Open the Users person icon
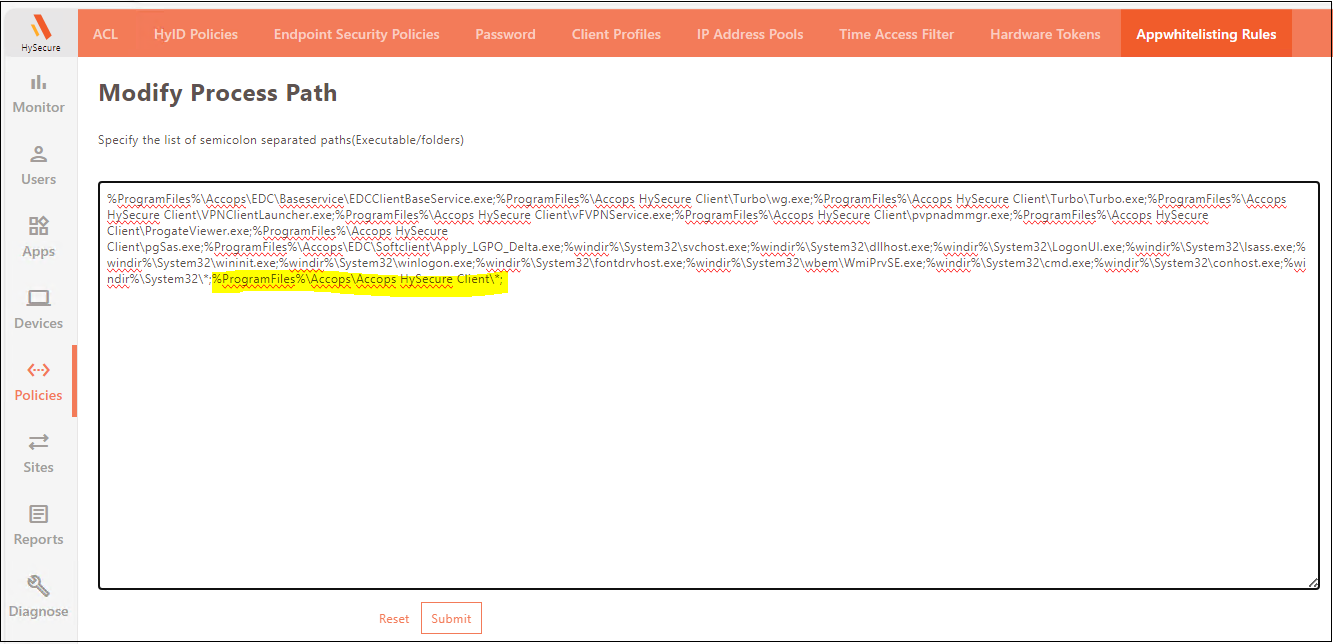The height and width of the screenshot is (644, 1333). [39, 154]
